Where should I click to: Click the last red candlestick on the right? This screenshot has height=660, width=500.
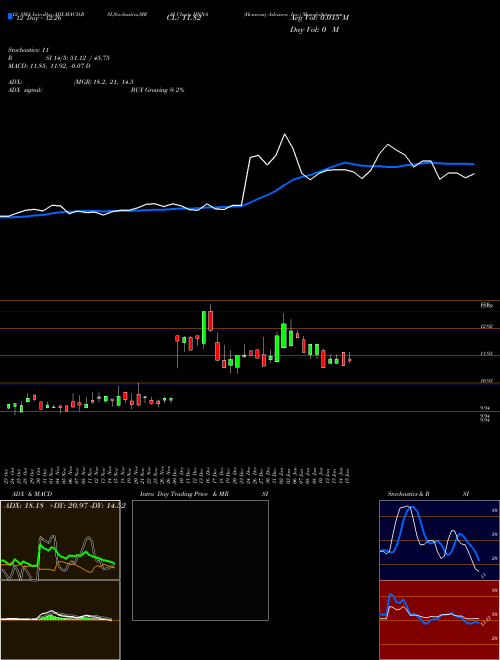[350, 360]
